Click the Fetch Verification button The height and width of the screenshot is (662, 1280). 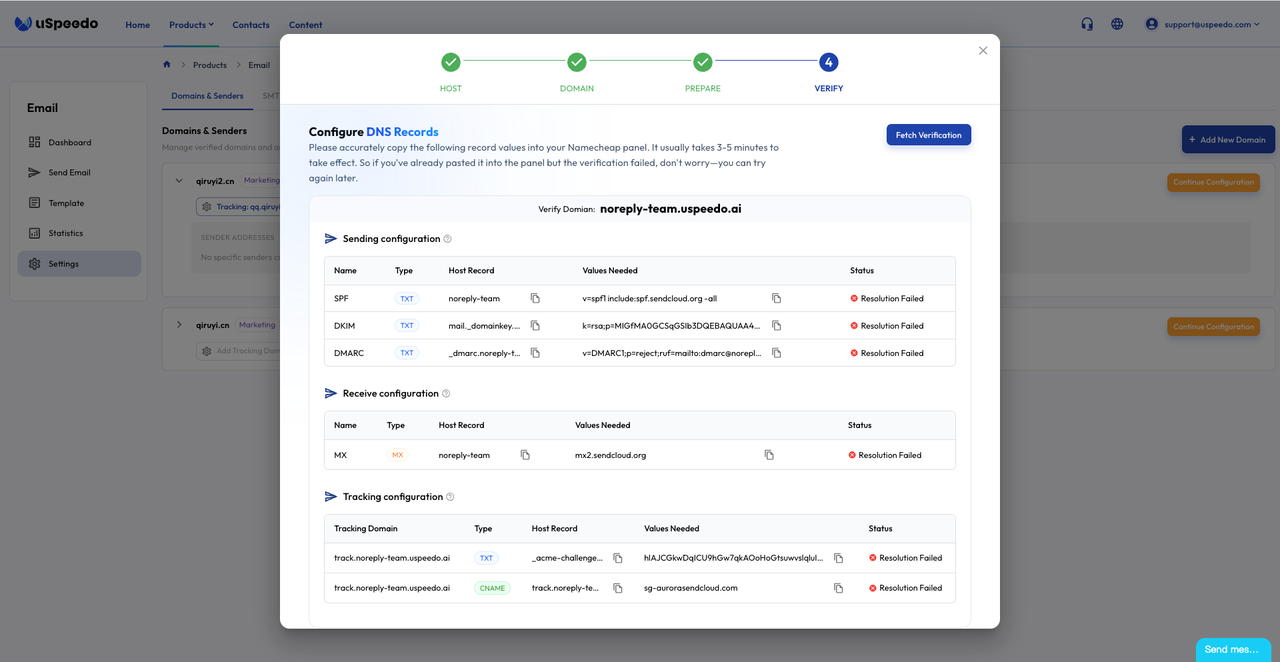pyautogui.click(x=928, y=135)
